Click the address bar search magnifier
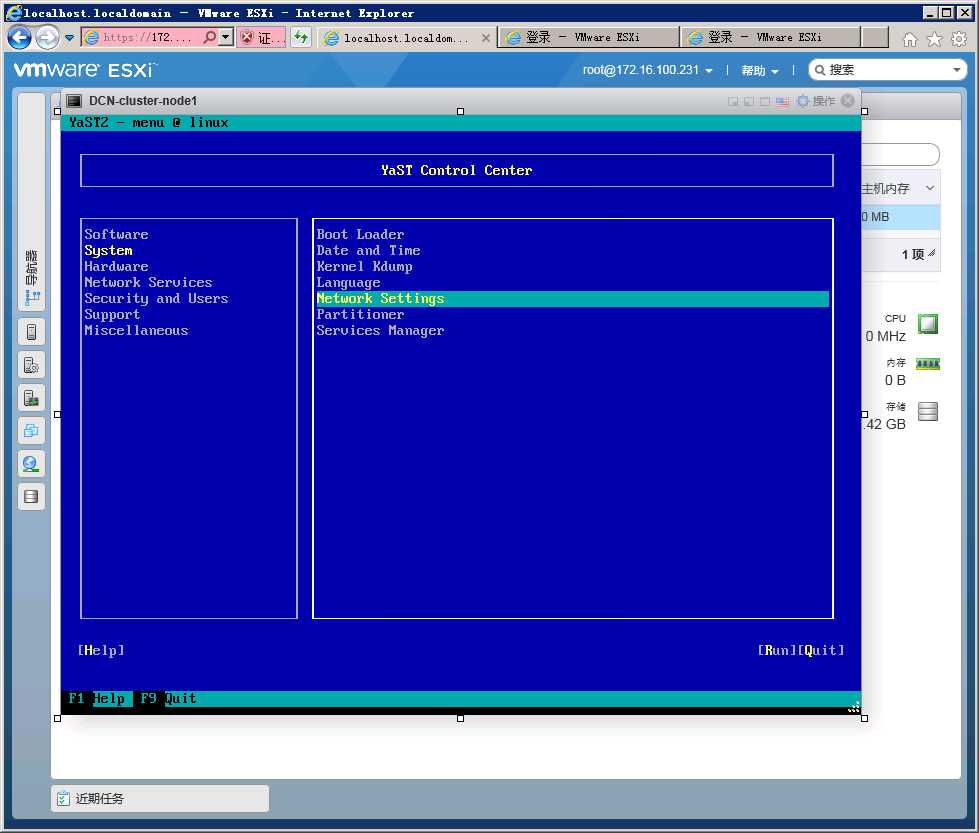 click(210, 37)
